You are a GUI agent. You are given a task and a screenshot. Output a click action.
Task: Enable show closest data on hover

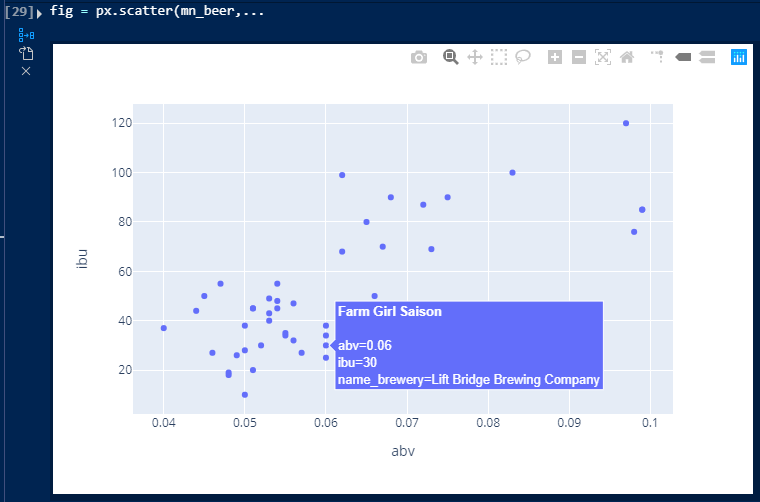tap(683, 57)
